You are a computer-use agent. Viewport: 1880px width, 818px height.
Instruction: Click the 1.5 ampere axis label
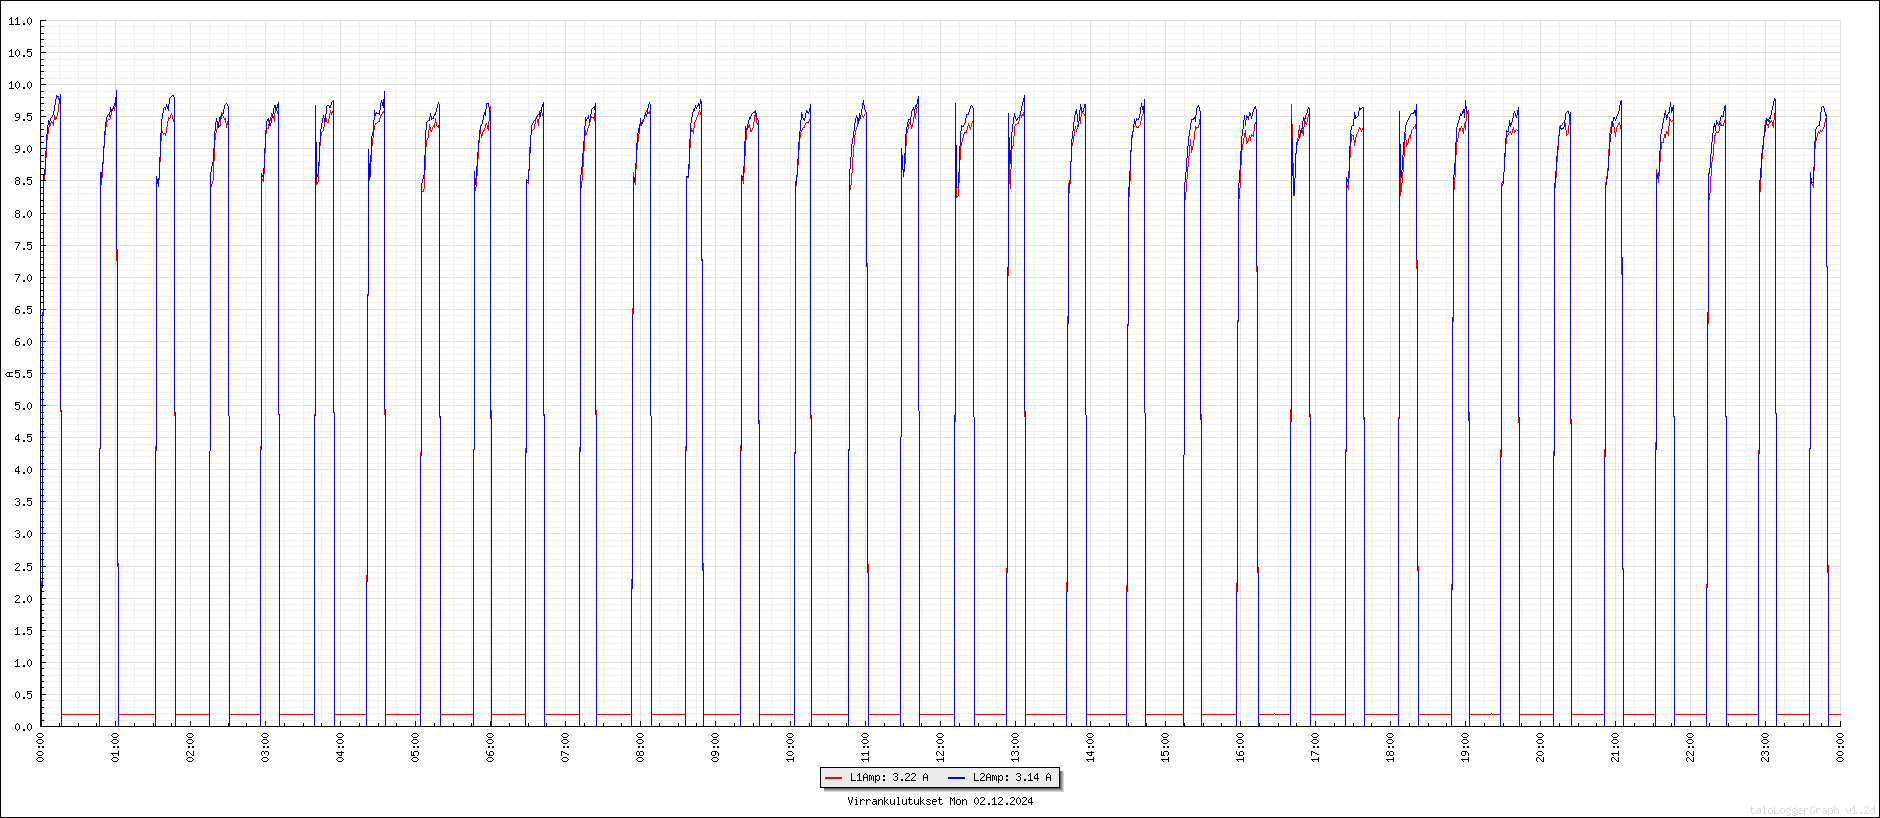tap(23, 631)
